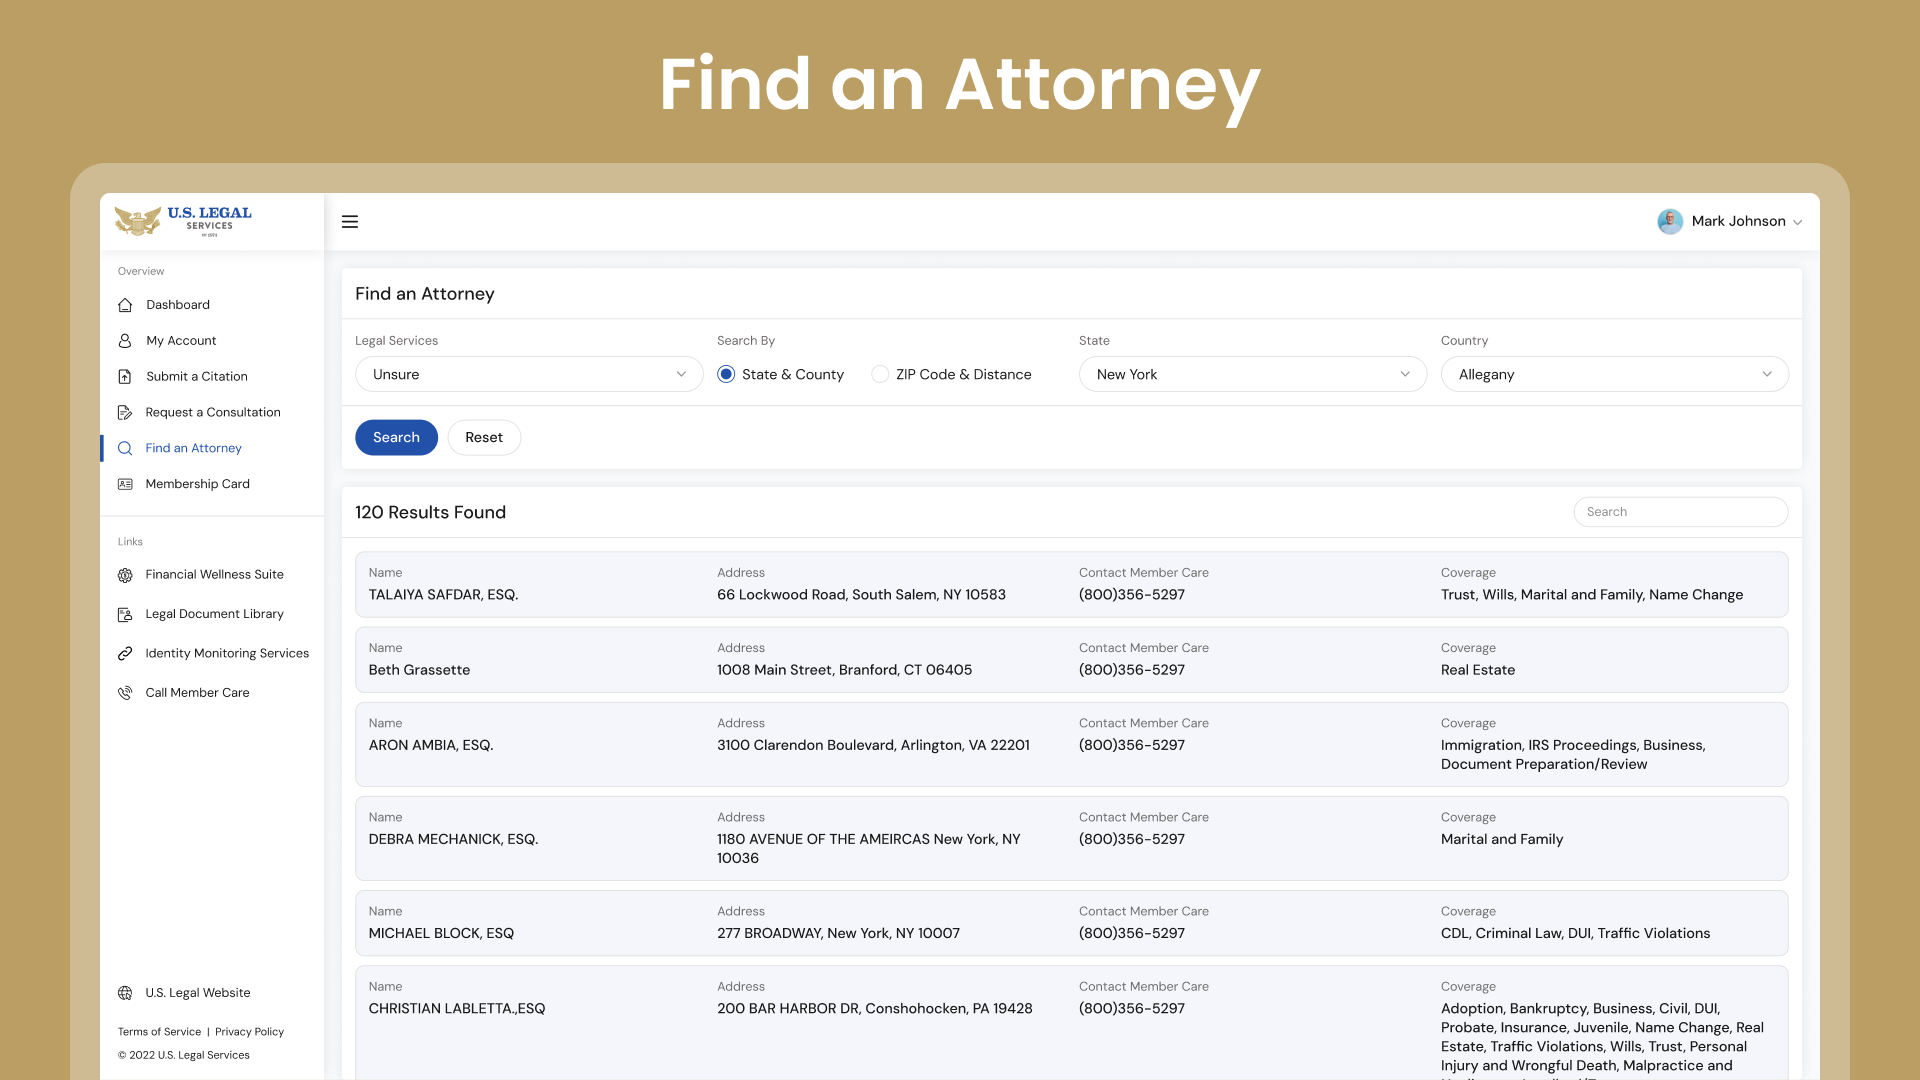
Task: Open Dashboard from the sidebar
Action: point(178,305)
